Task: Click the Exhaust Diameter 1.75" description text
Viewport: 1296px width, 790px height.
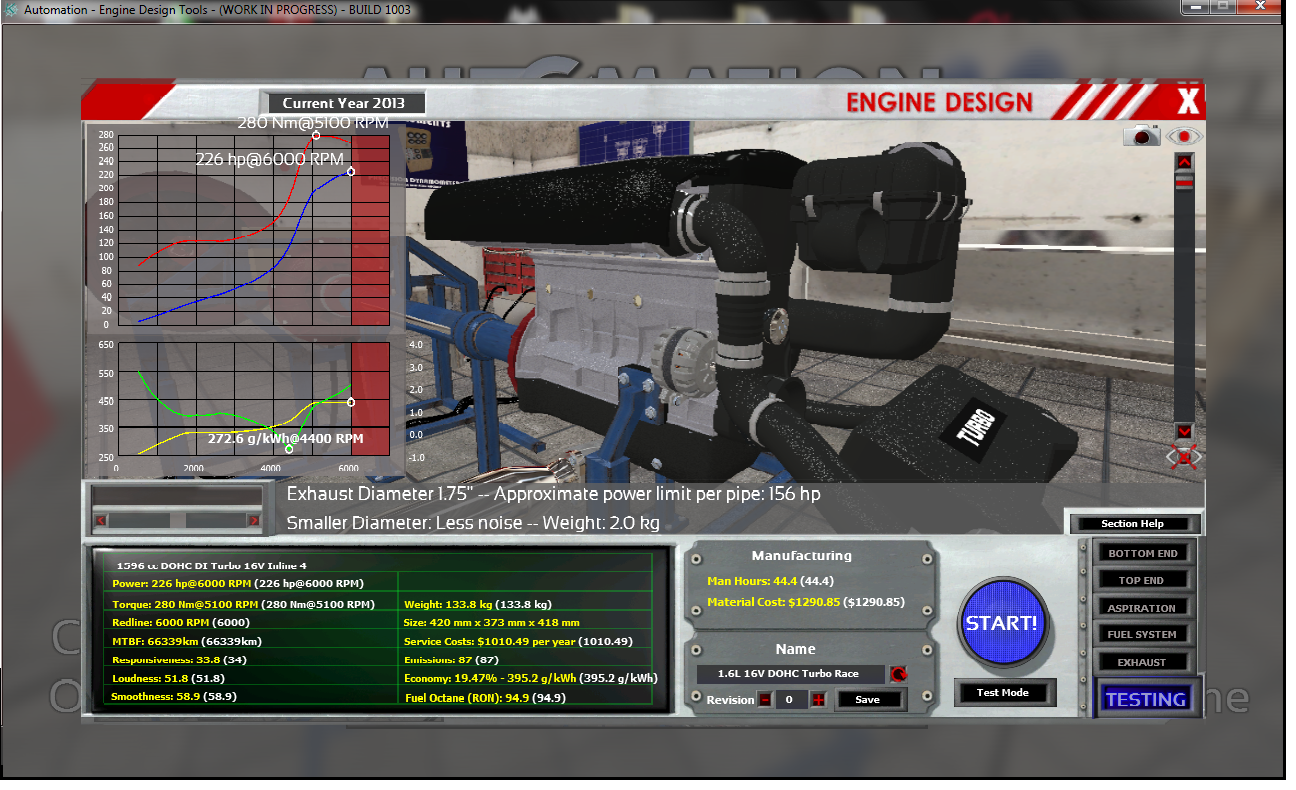Action: point(553,494)
